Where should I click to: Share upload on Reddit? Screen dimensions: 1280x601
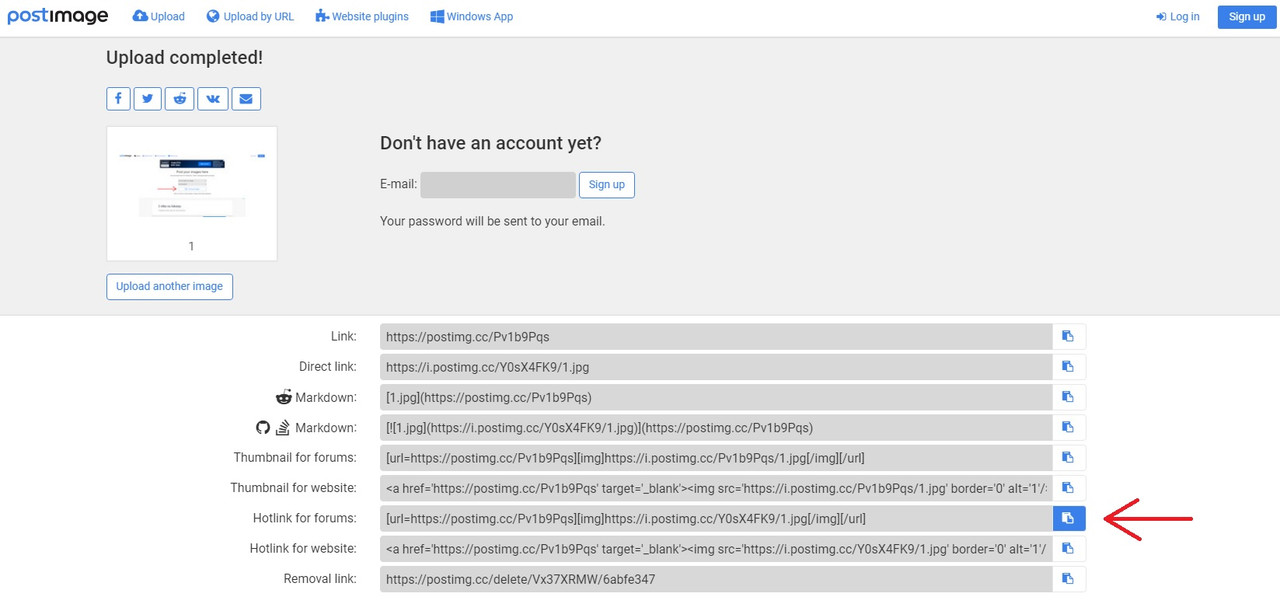click(x=180, y=98)
